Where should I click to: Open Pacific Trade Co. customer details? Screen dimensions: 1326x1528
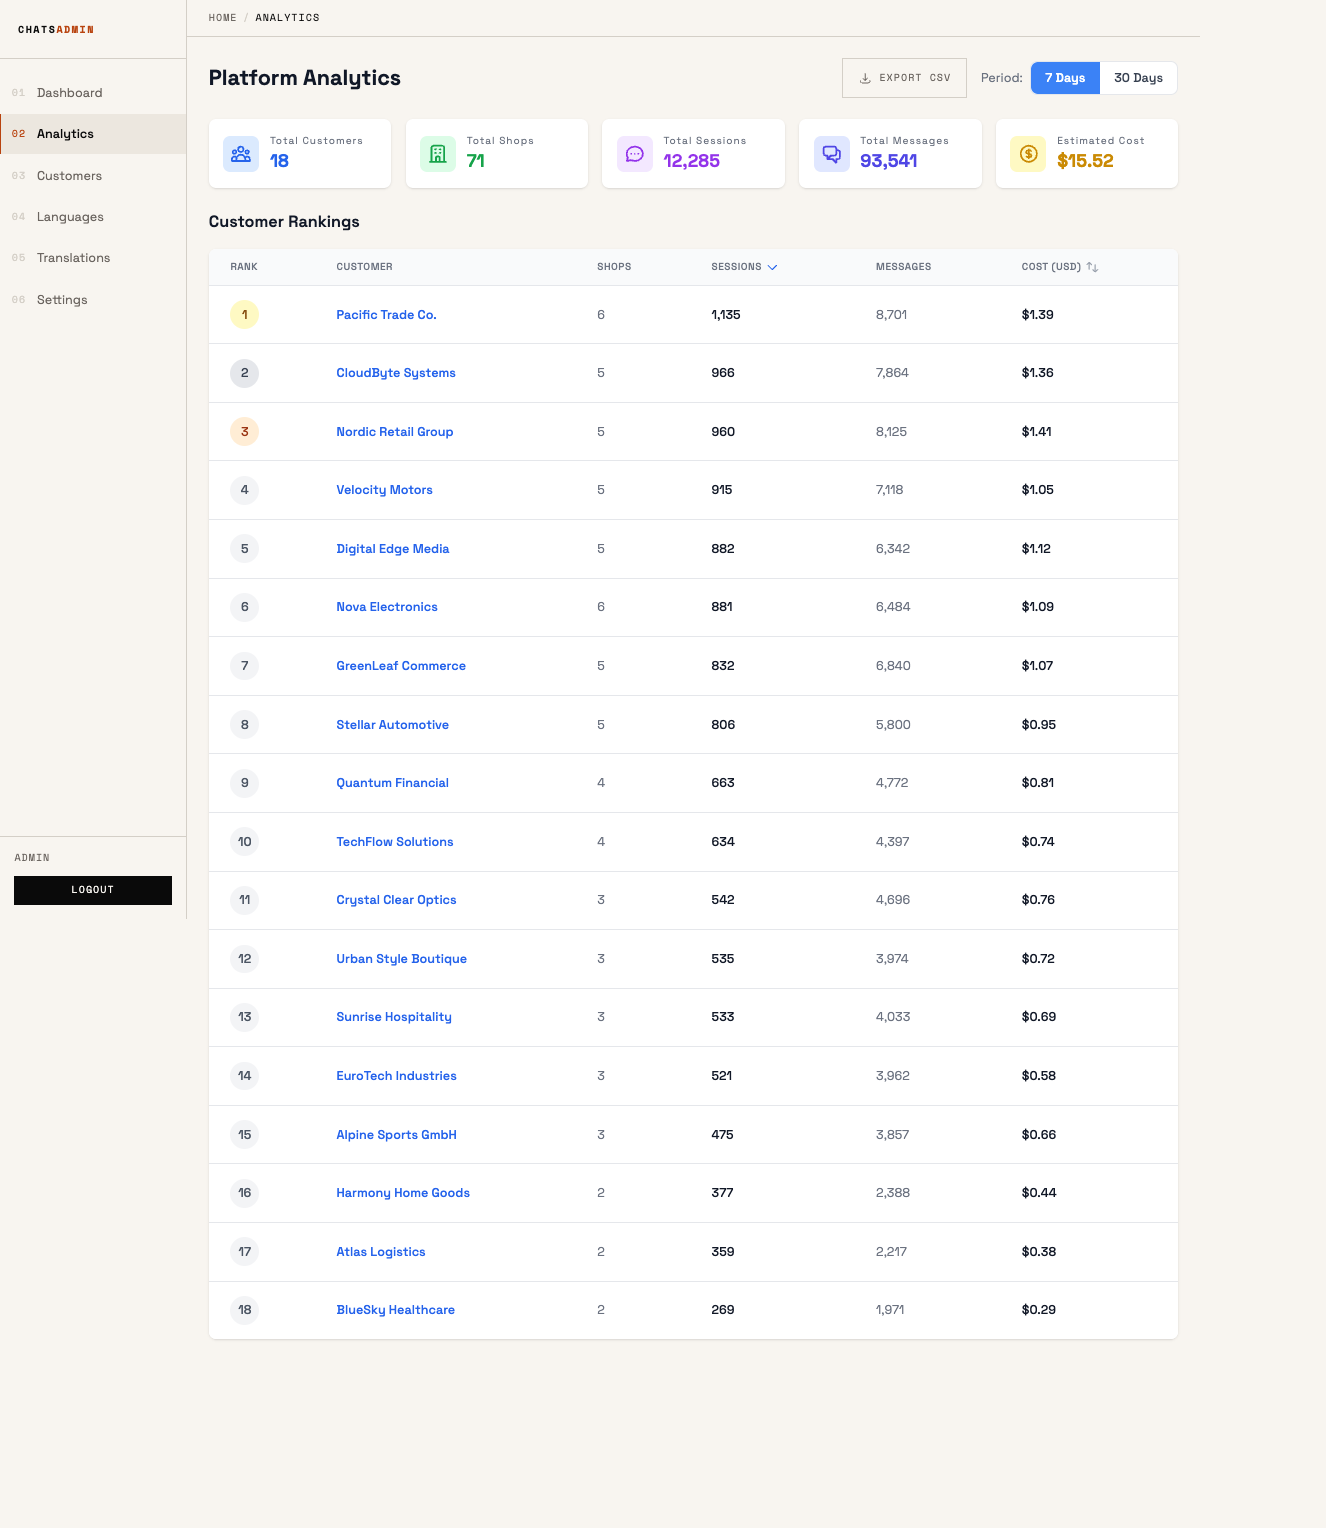386,314
